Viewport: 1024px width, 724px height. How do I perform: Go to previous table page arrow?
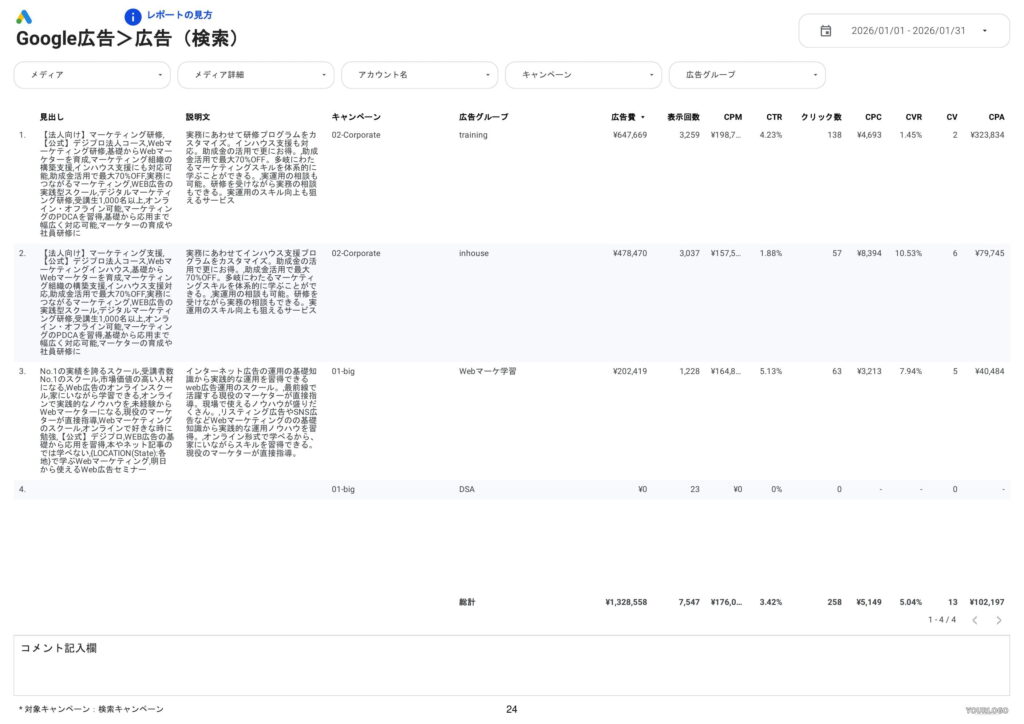(x=975, y=620)
